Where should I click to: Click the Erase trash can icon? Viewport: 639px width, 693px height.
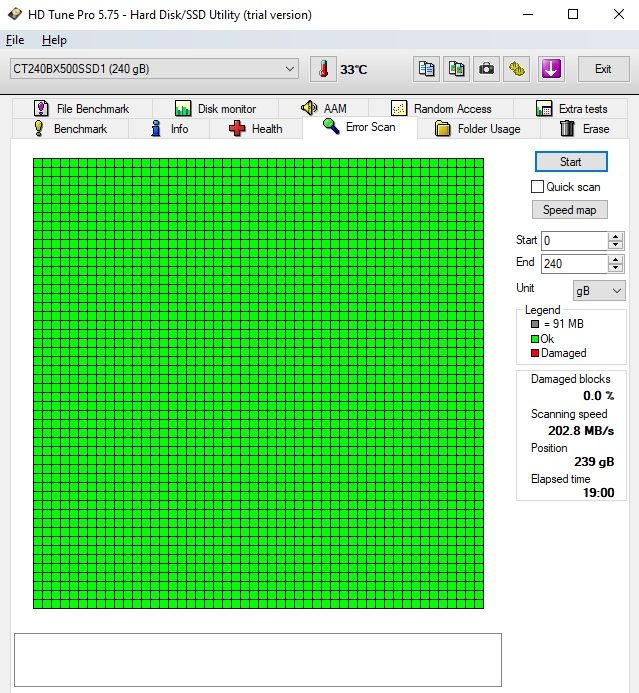click(567, 128)
